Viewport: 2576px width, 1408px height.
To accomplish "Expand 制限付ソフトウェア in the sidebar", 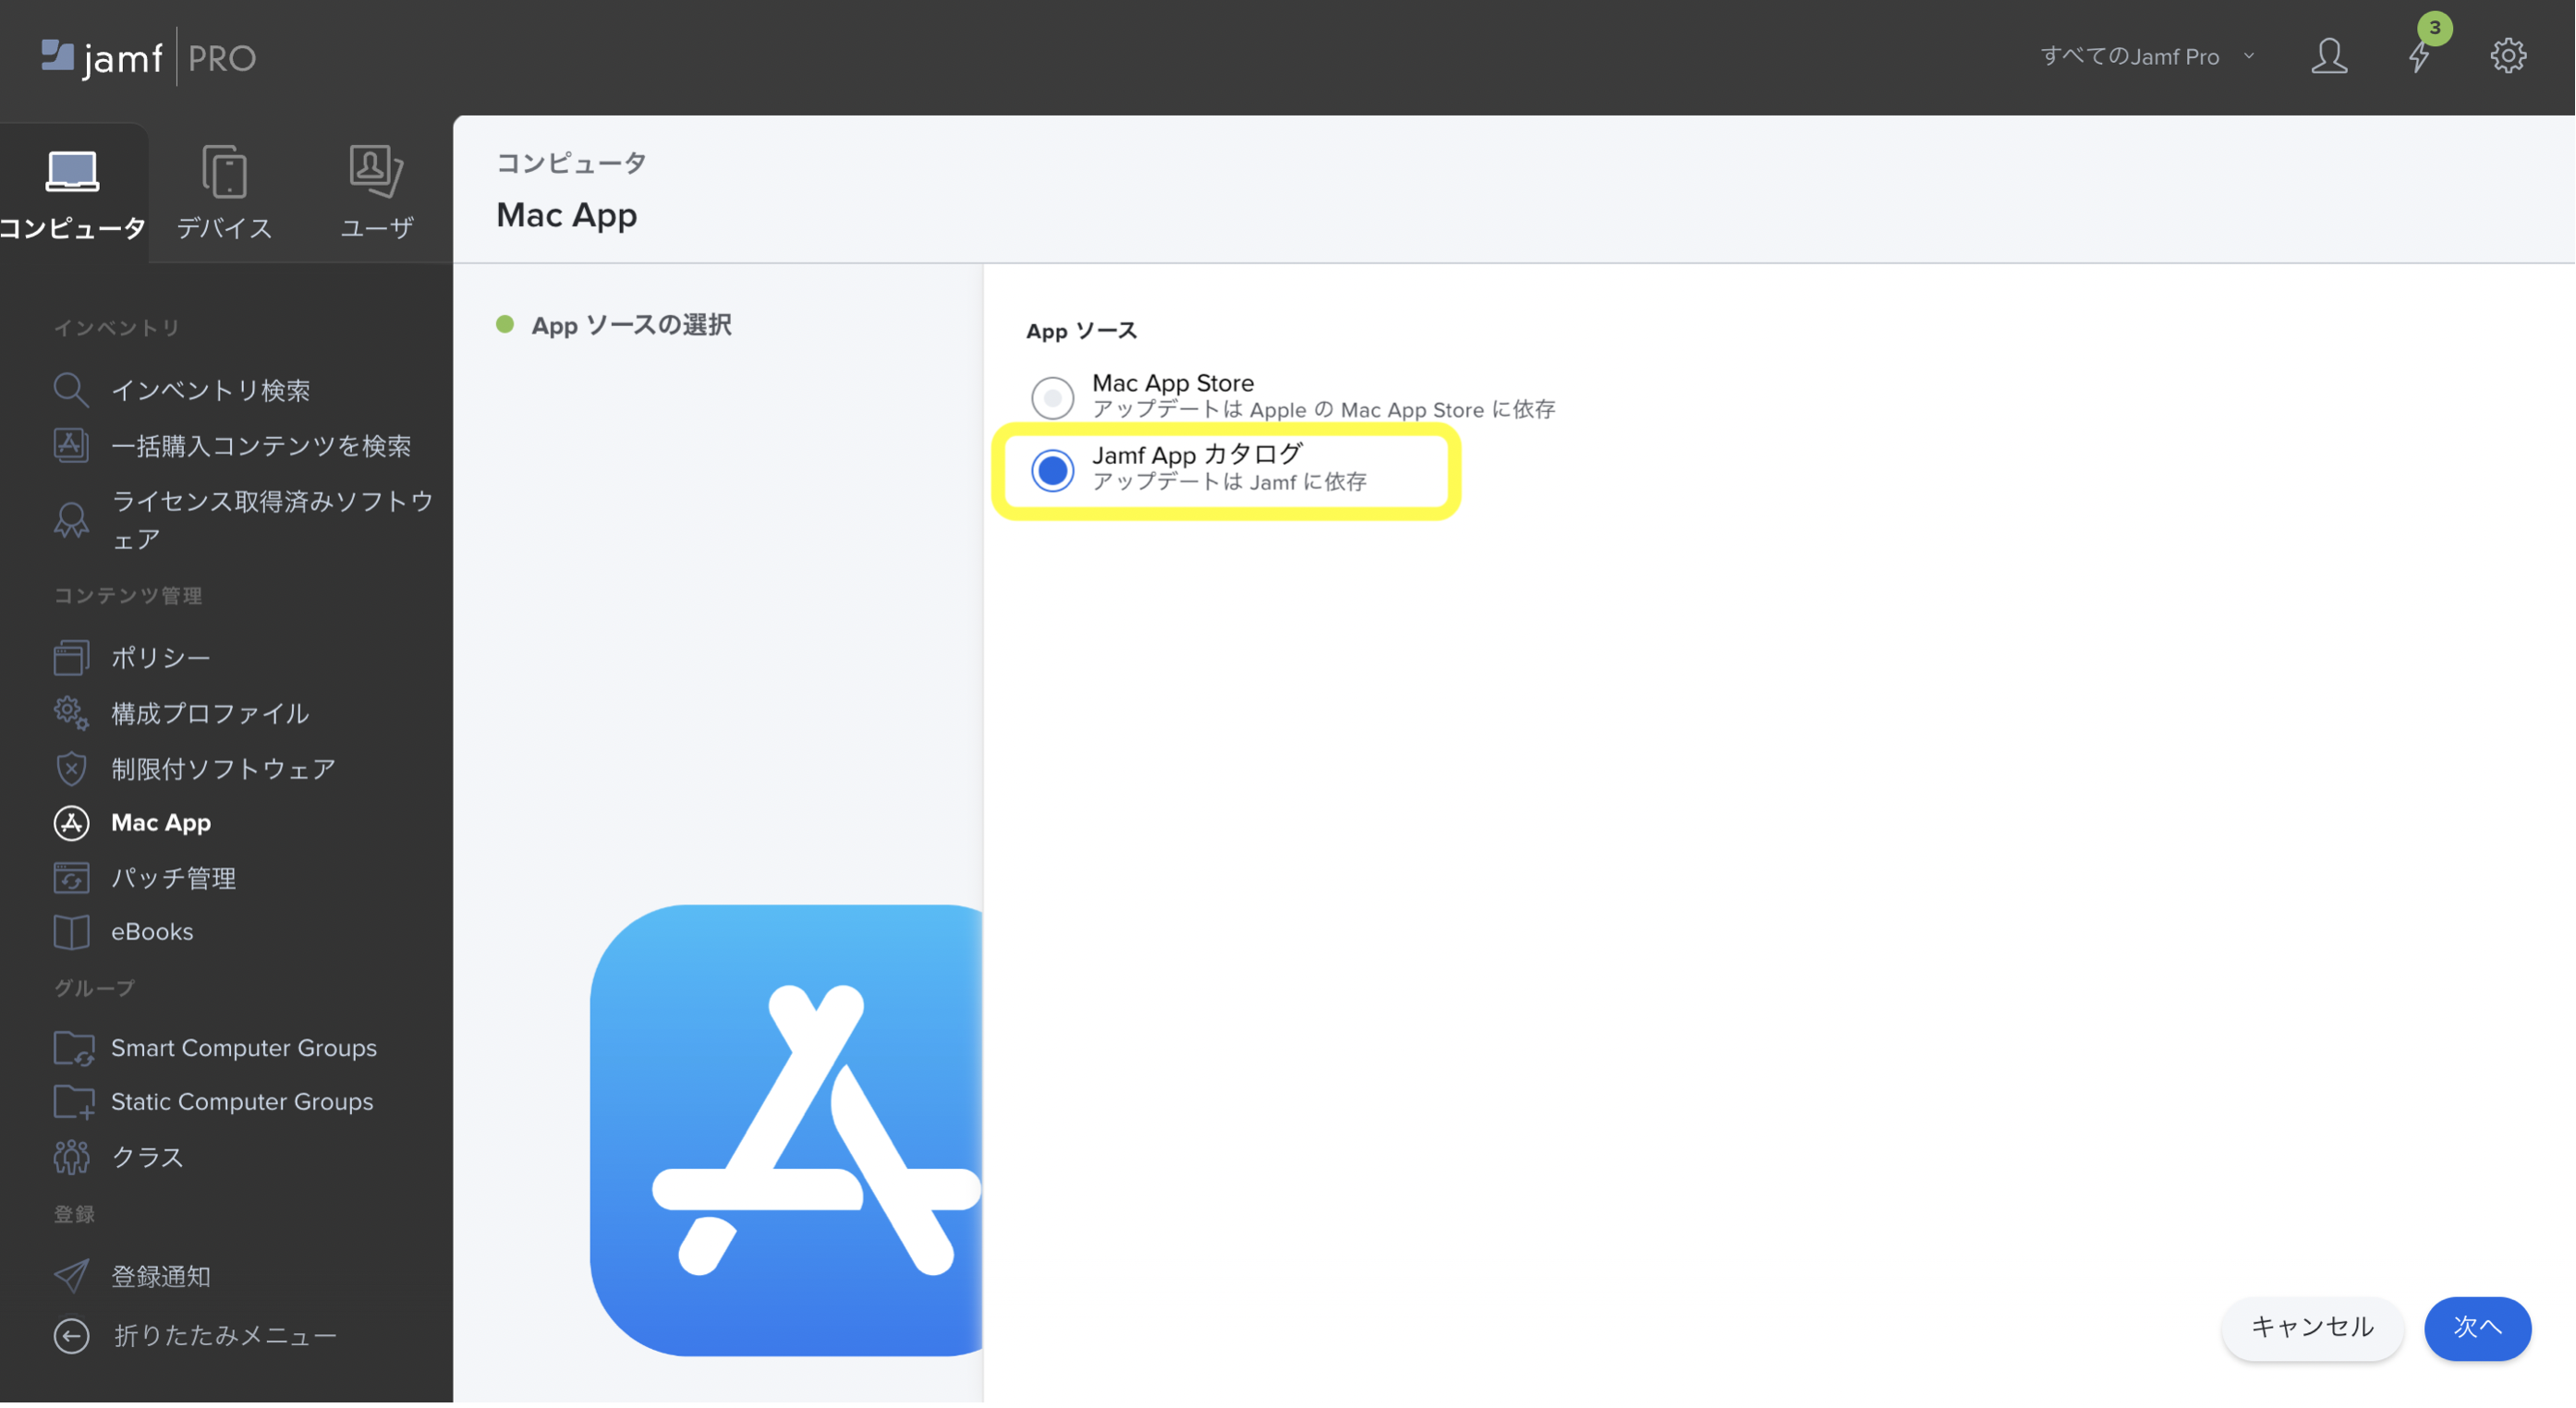I will [222, 769].
